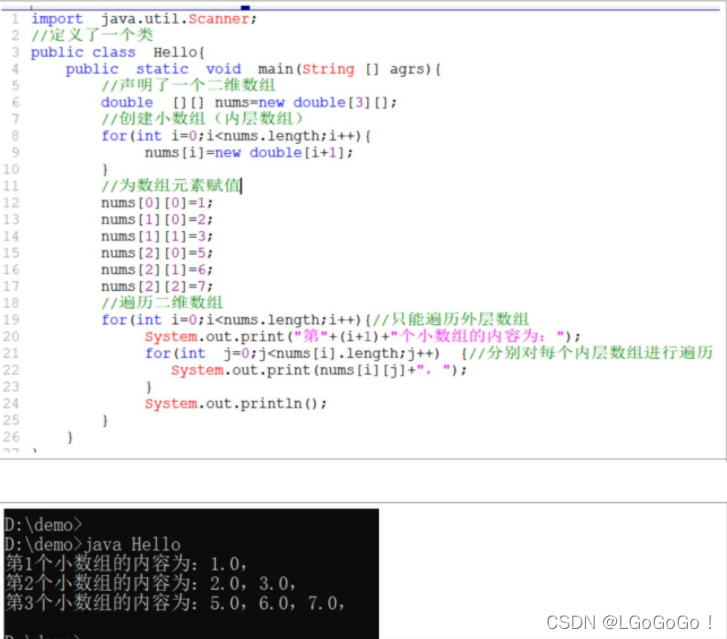Click line number 10 in gutter
This screenshot has height=639, width=727.
11,169
